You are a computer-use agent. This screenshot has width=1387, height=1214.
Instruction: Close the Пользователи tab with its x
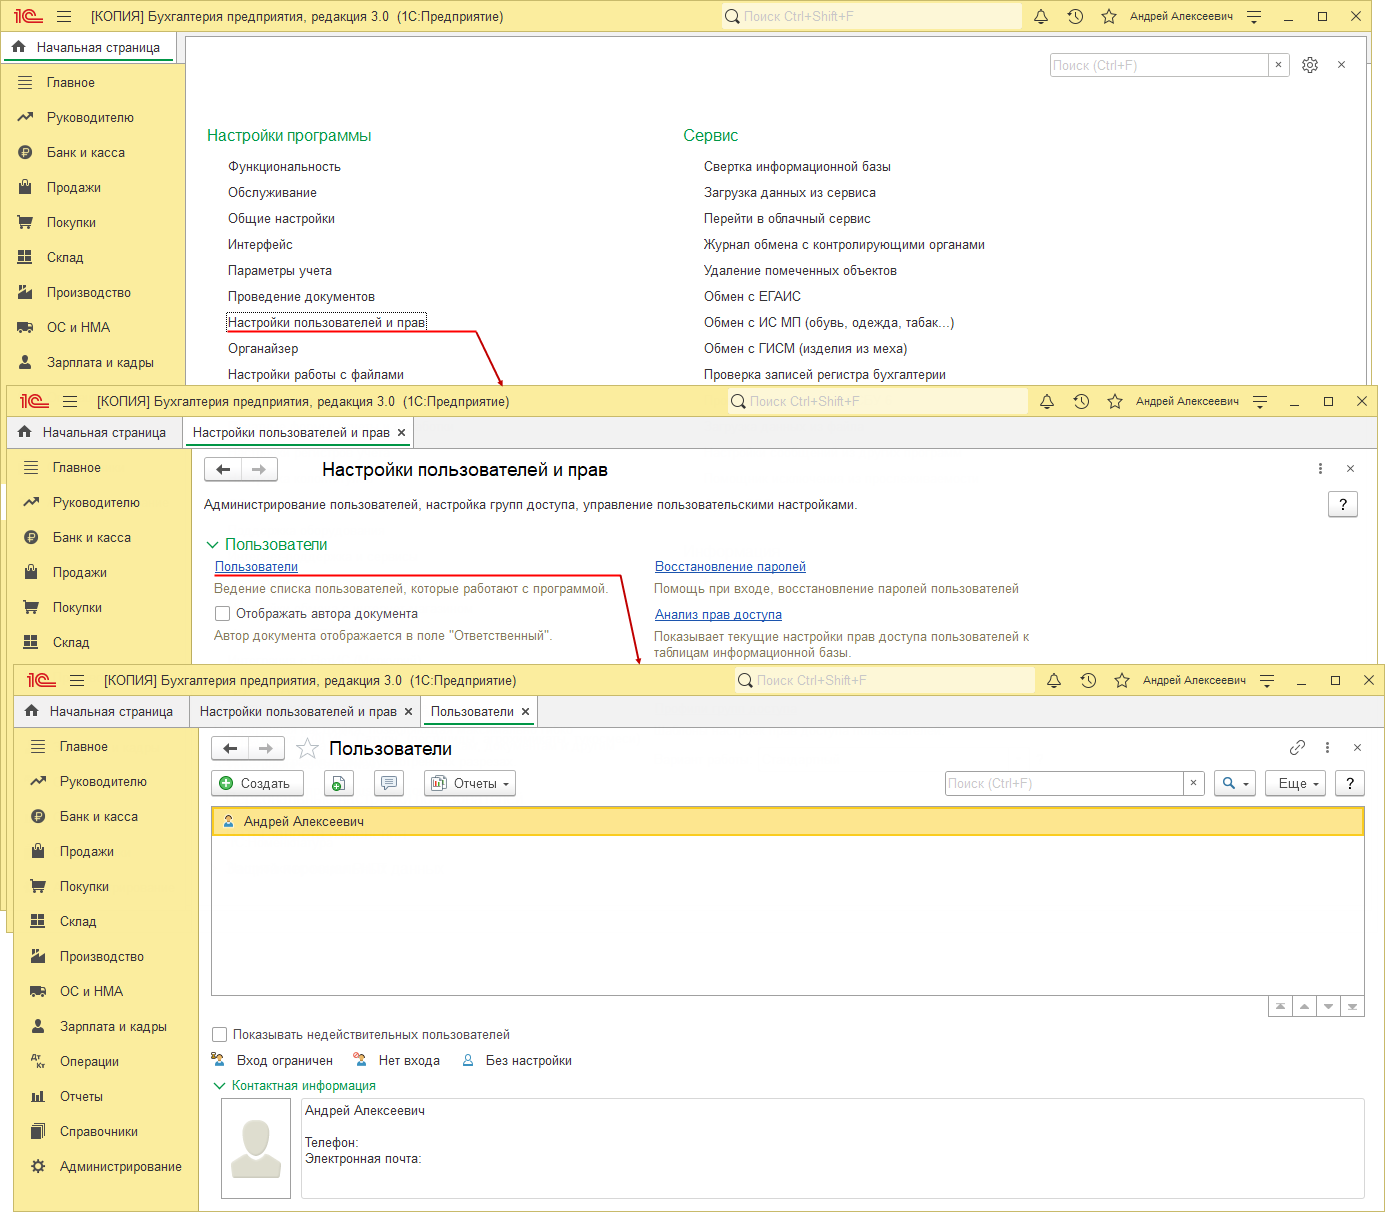coord(525,712)
